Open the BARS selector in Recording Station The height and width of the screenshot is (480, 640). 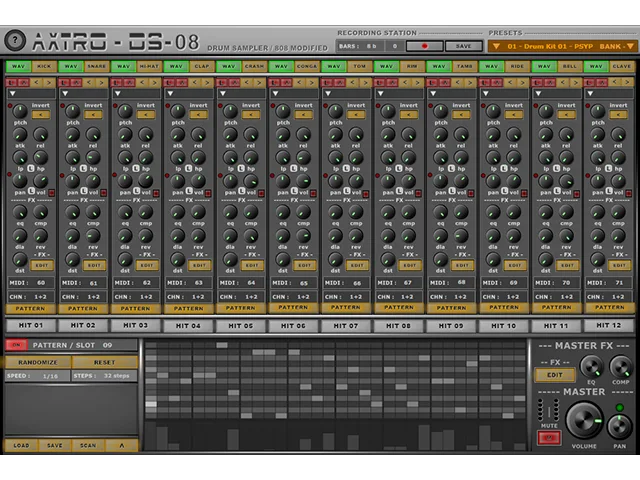click(x=360, y=46)
